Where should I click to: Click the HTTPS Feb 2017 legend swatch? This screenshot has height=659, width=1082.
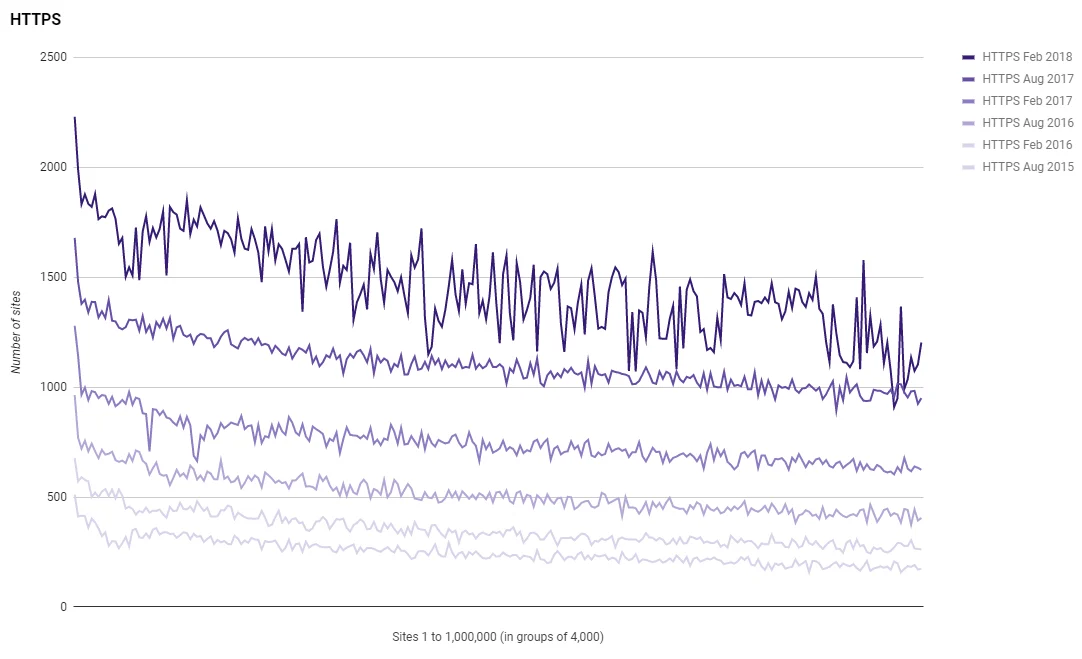click(x=968, y=101)
